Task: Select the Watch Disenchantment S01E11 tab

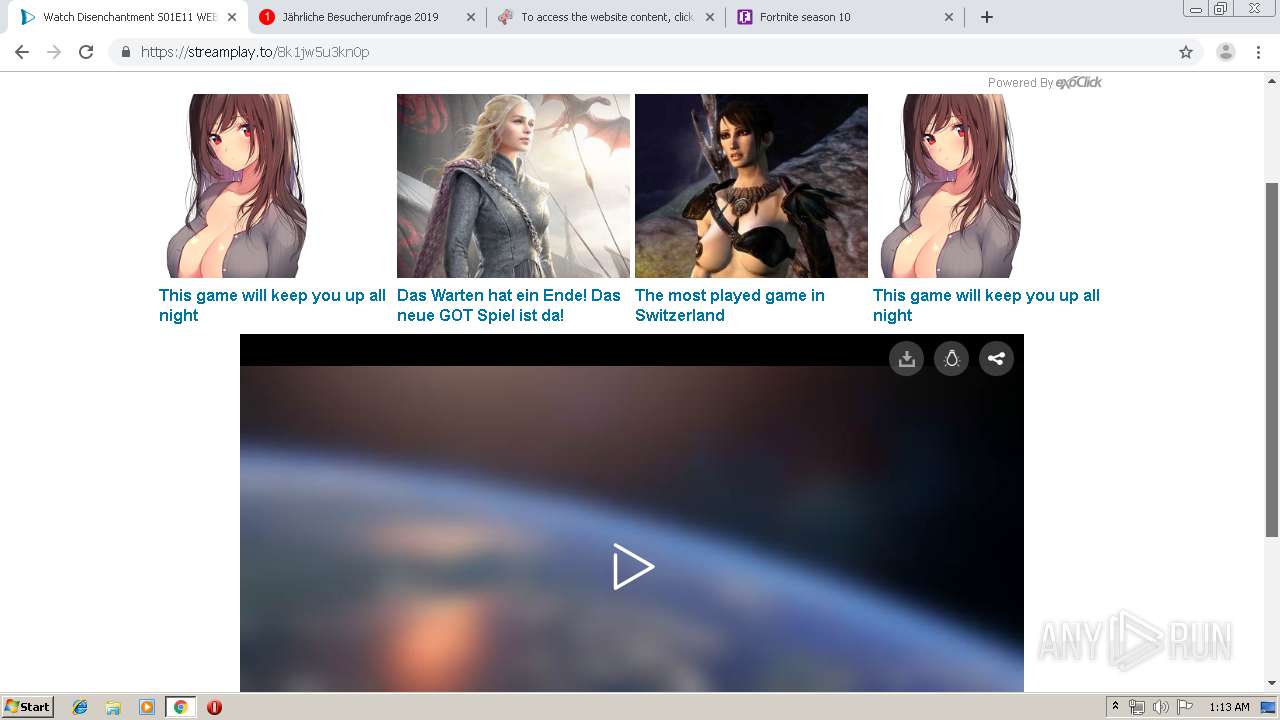Action: pyautogui.click(x=130, y=17)
